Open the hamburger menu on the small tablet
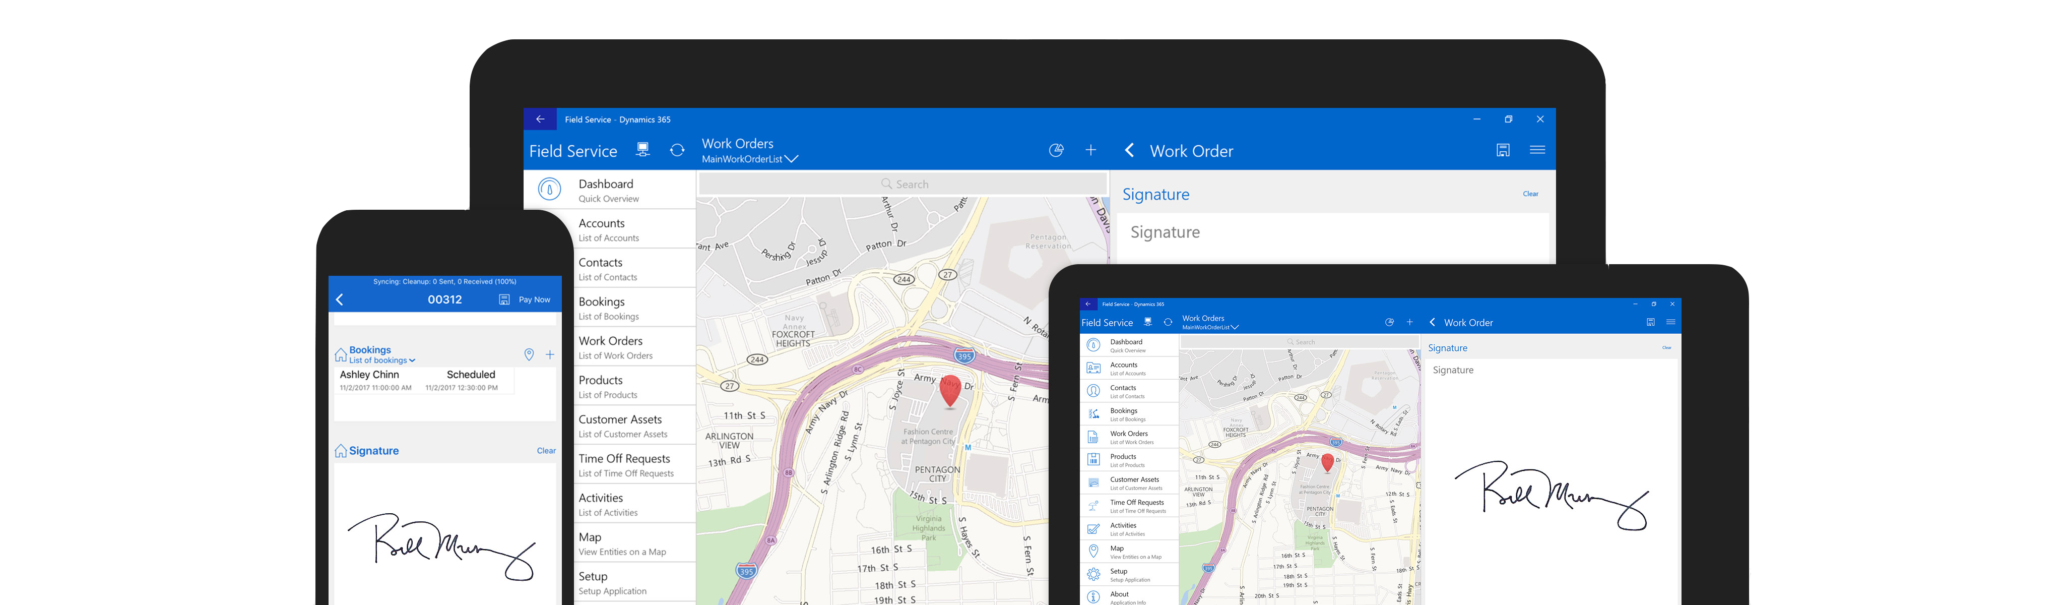 tap(1670, 322)
